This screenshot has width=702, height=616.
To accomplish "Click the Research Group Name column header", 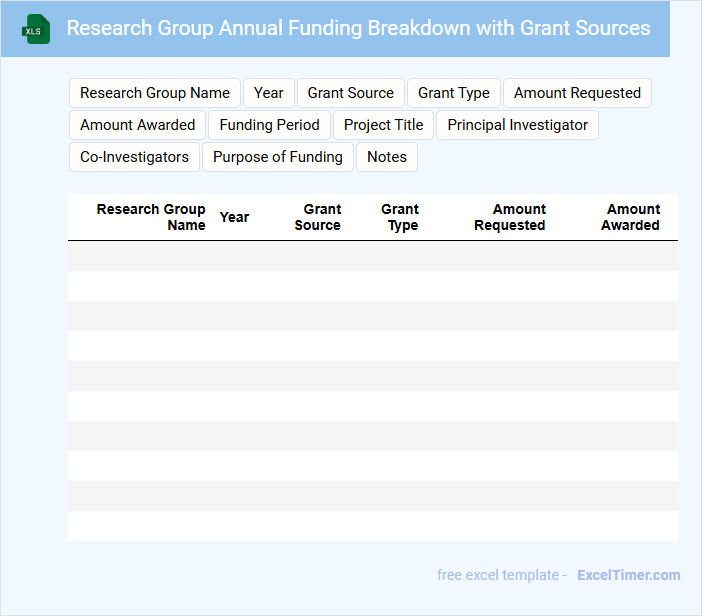I will 151,217.
